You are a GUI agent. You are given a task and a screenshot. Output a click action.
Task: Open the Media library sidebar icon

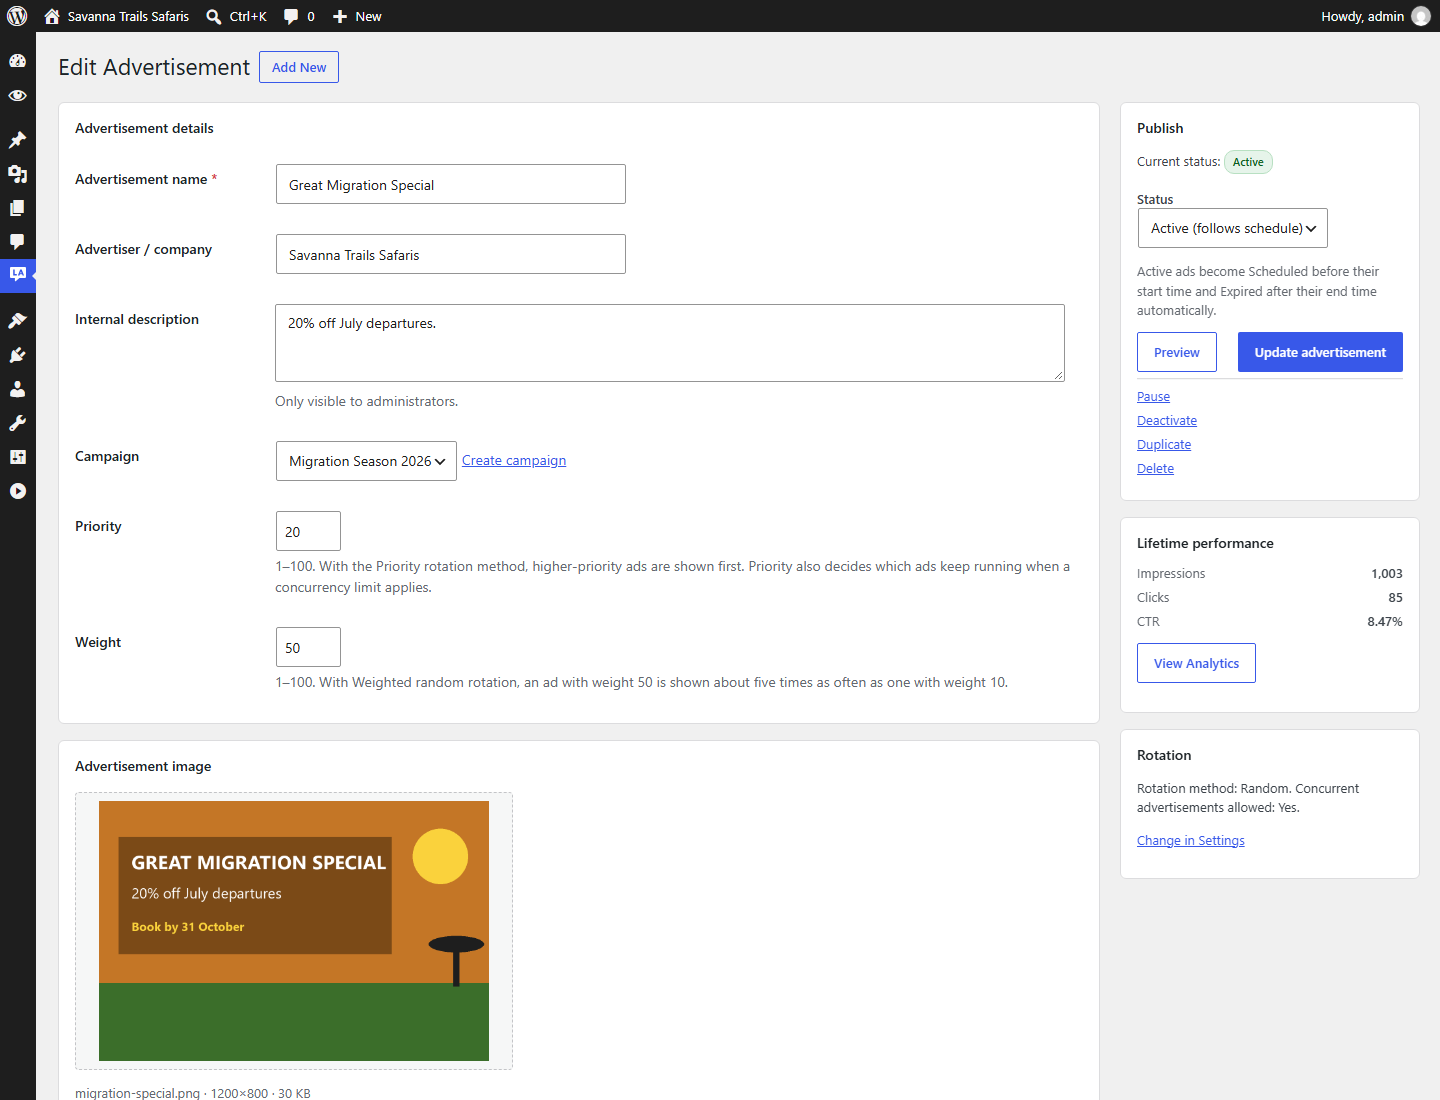(17, 174)
